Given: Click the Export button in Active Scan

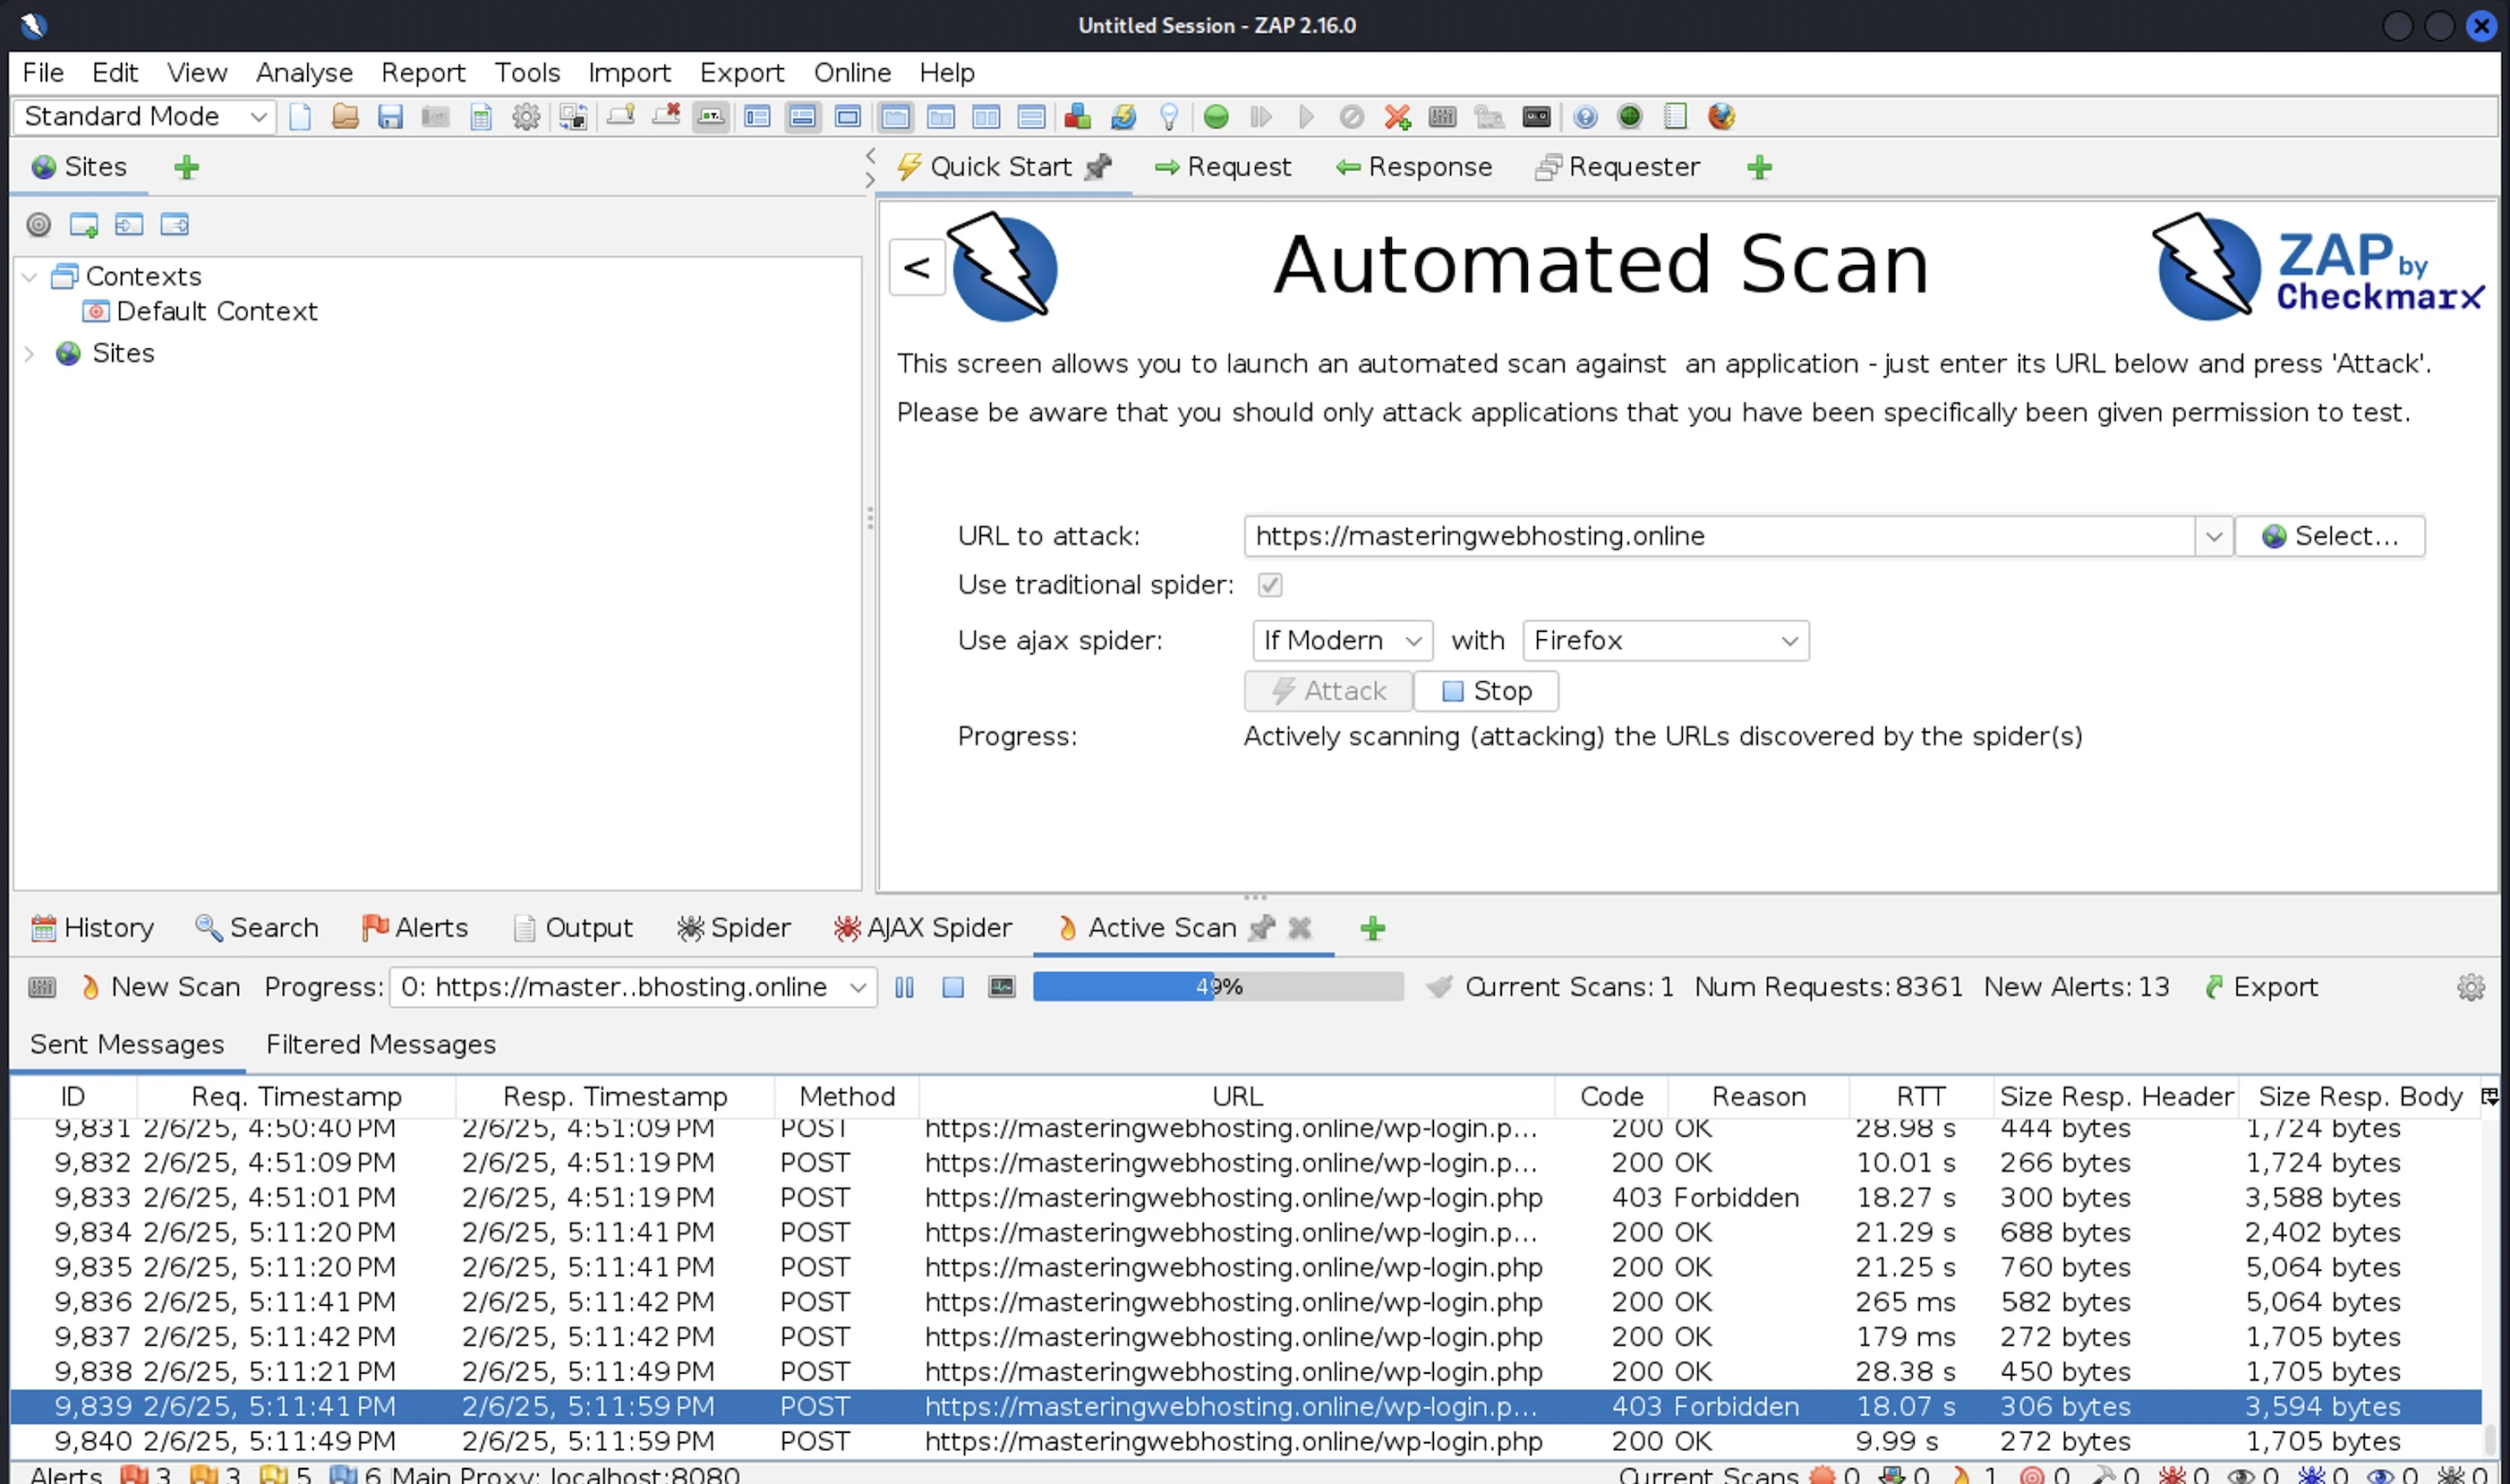Looking at the screenshot, I should coord(2261,988).
